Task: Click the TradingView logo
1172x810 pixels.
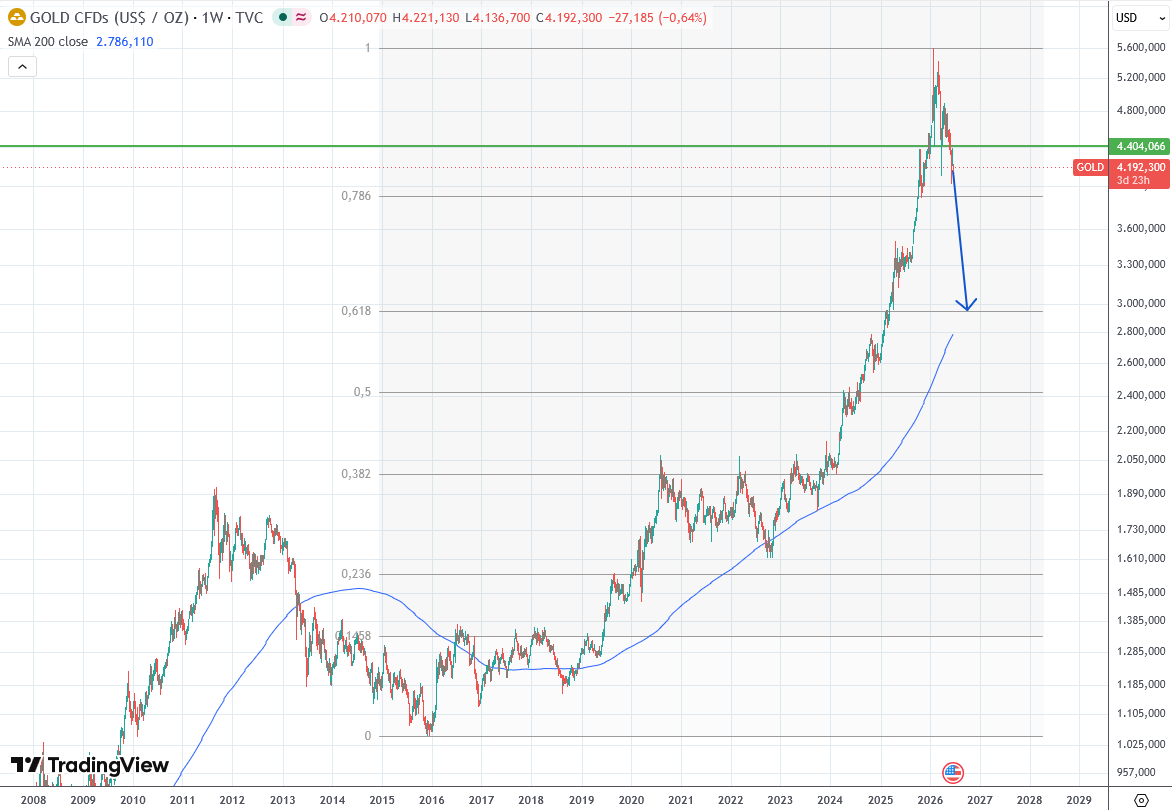Action: click(x=90, y=765)
